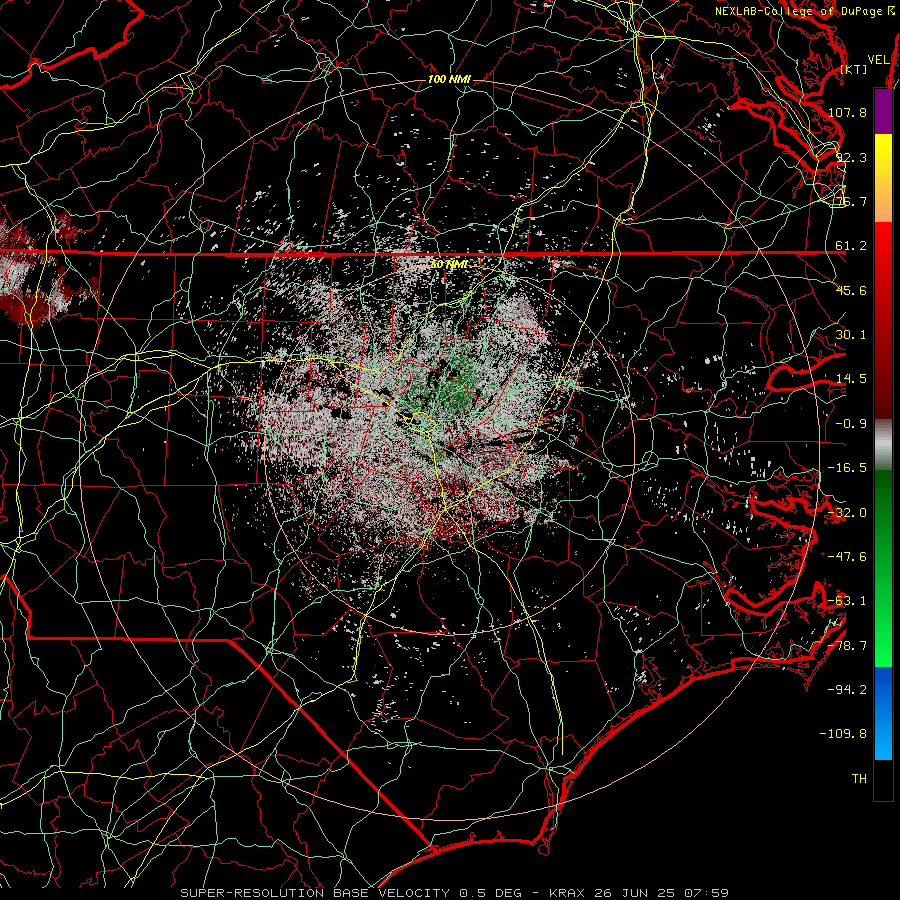
Task: Select the 76.7 velocity scale value
Action: tap(851, 201)
